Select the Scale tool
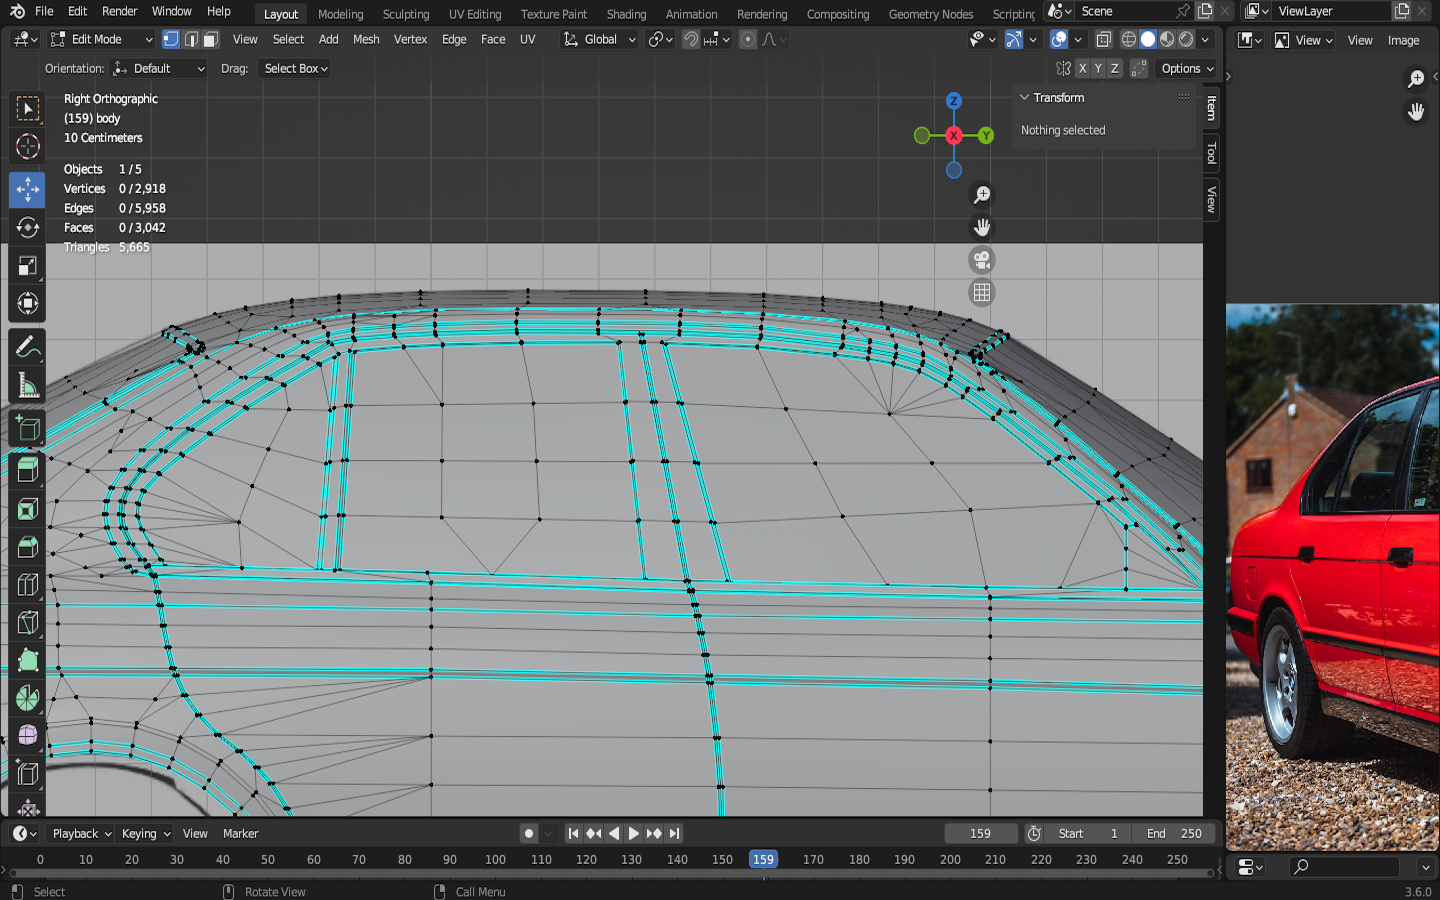The height and width of the screenshot is (900, 1440). click(x=27, y=266)
